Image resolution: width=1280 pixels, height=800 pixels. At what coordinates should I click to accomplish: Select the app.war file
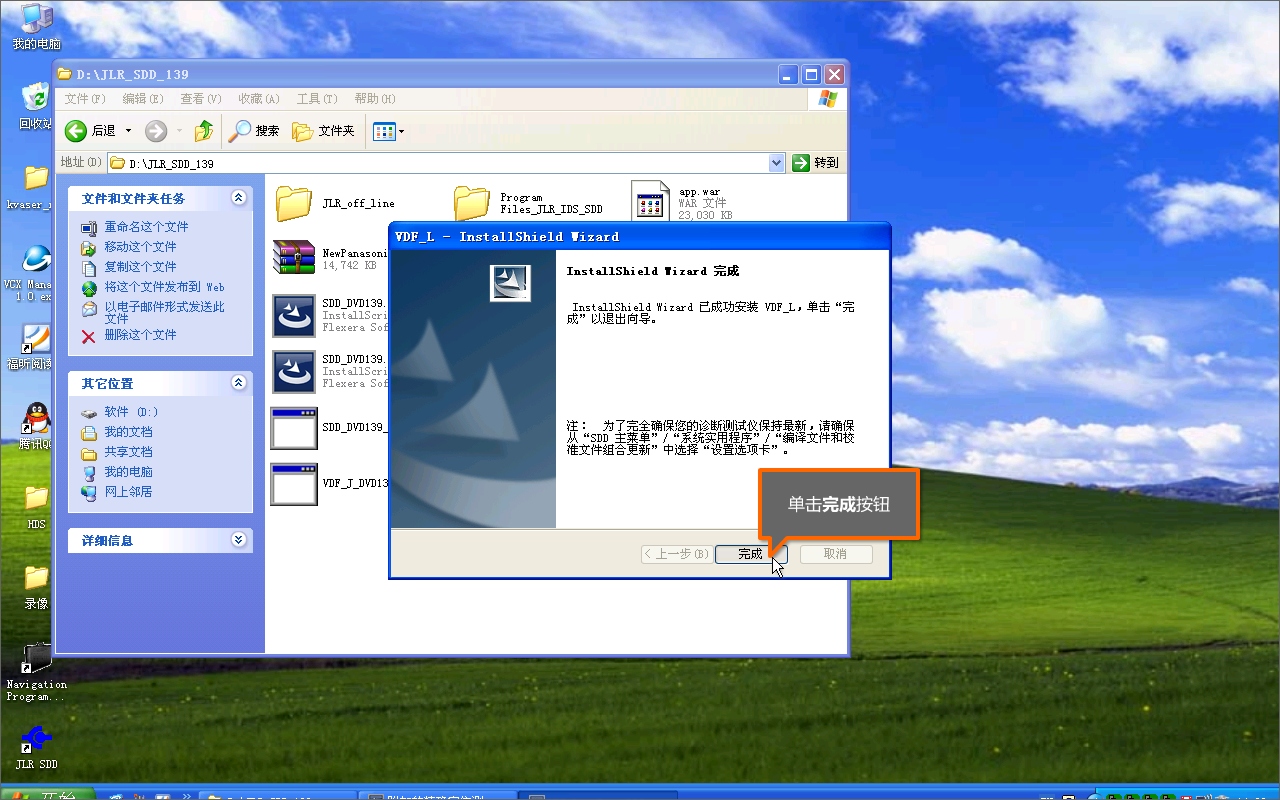683,203
